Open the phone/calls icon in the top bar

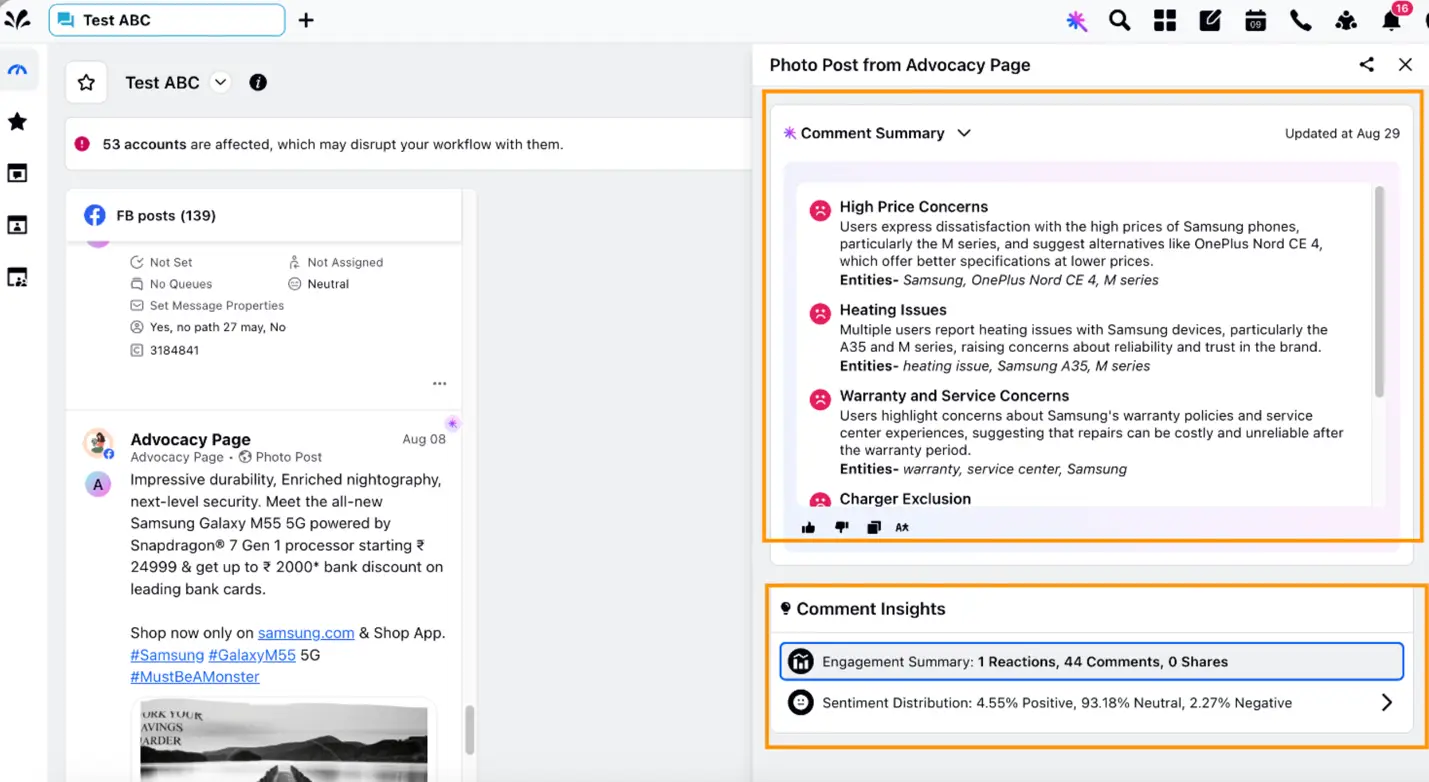pos(1300,19)
